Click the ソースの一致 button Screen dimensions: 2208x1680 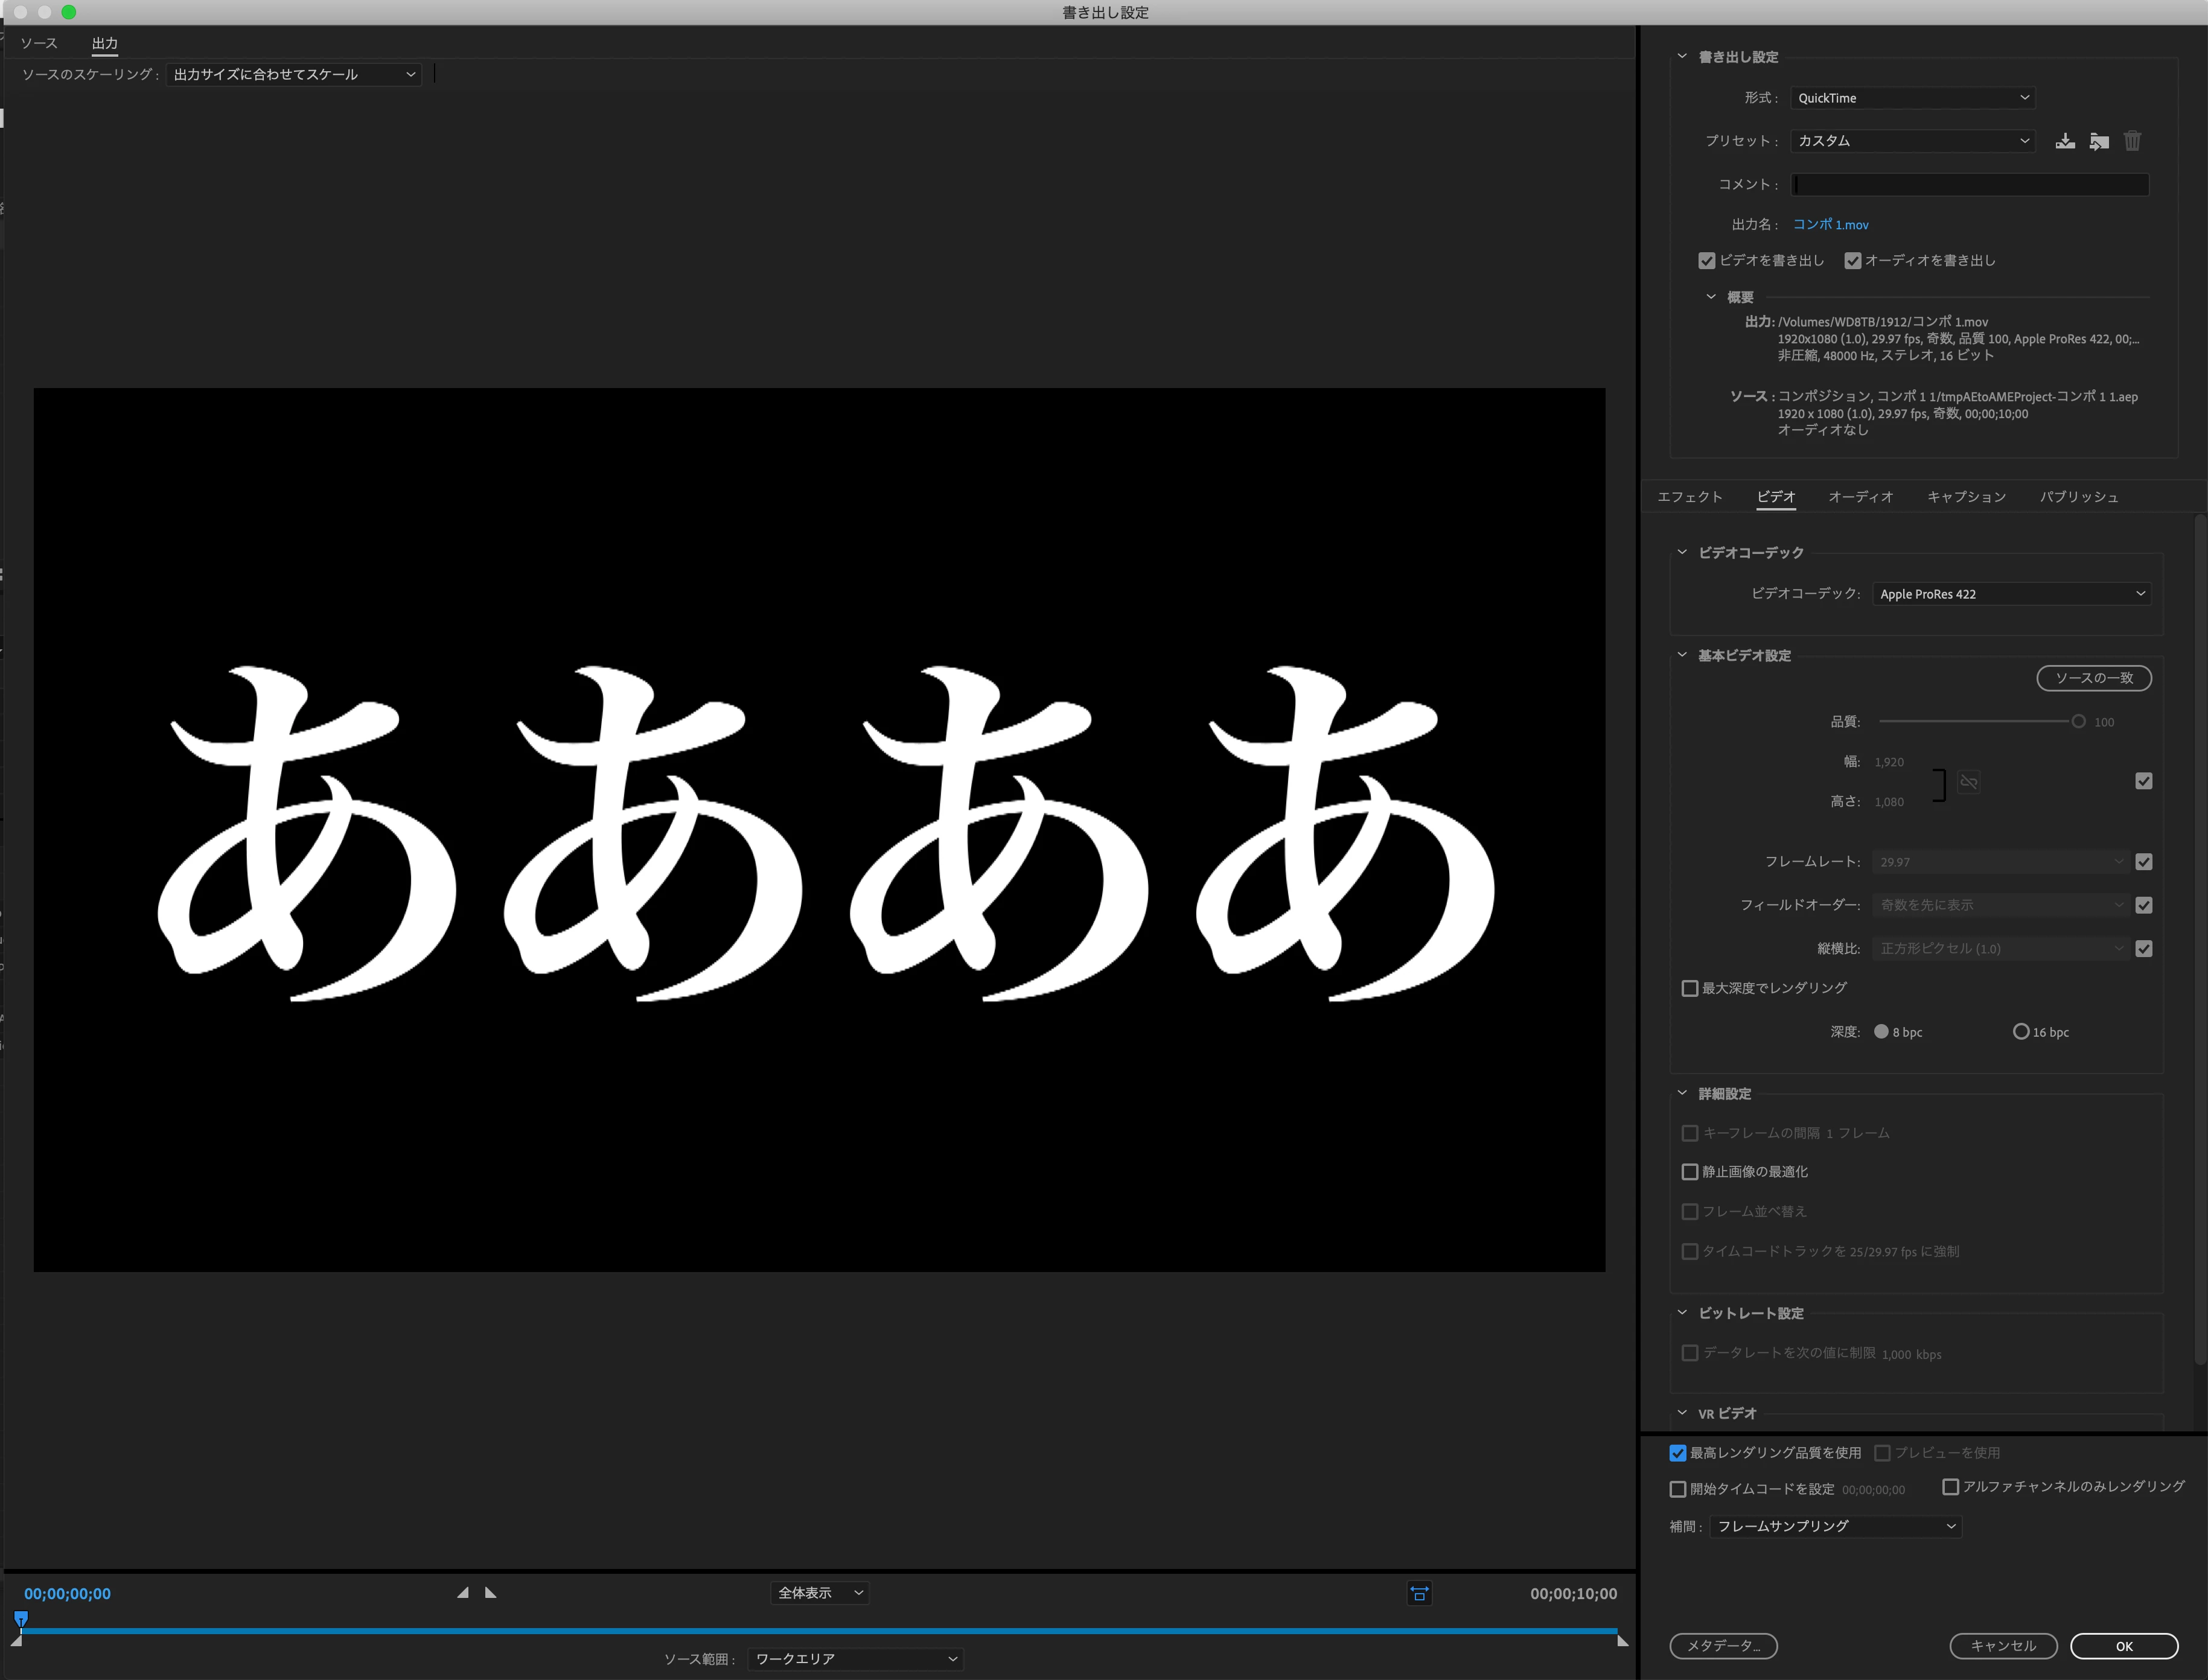2093,678
